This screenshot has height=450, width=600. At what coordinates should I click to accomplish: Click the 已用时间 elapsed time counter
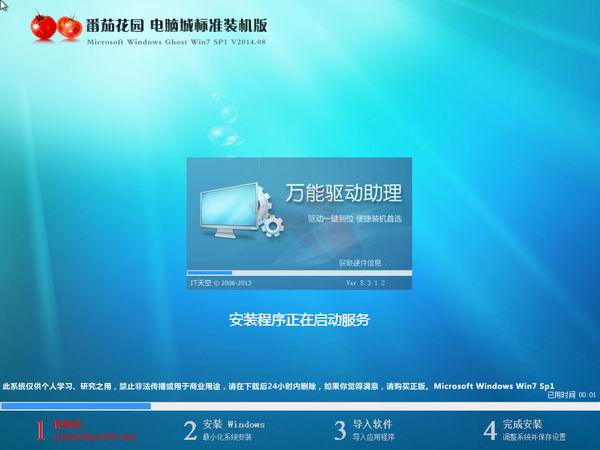tap(571, 395)
